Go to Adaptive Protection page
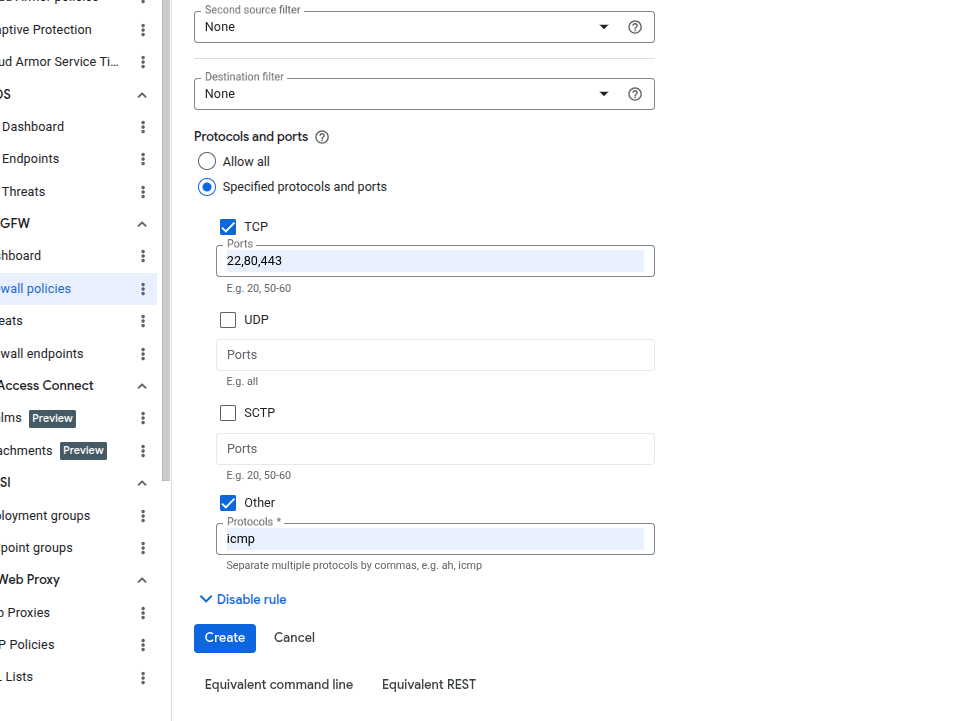Image resolution: width=978 pixels, height=721 pixels. pyautogui.click(x=46, y=30)
